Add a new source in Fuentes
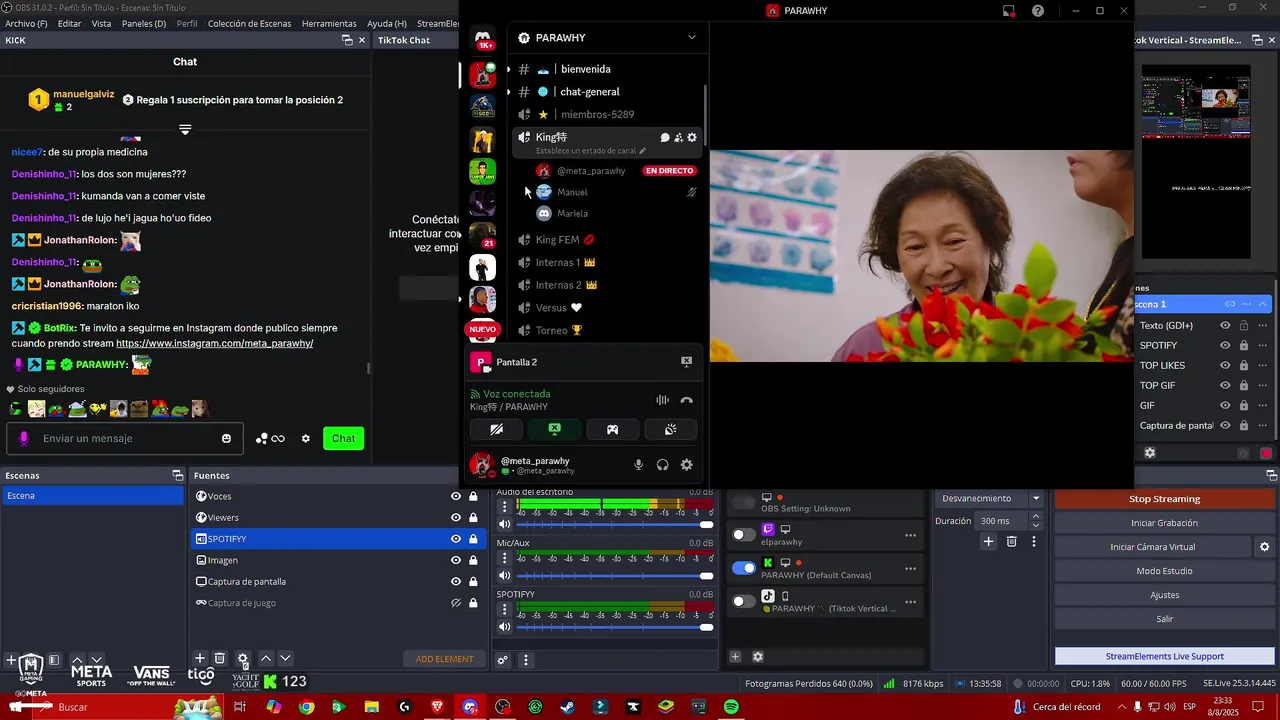The image size is (1280, 720). (200, 658)
